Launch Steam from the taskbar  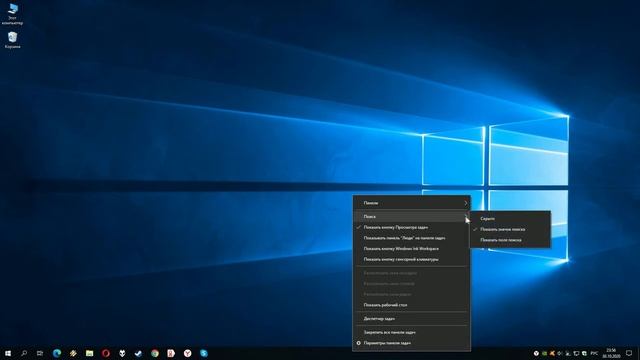tap(138, 353)
